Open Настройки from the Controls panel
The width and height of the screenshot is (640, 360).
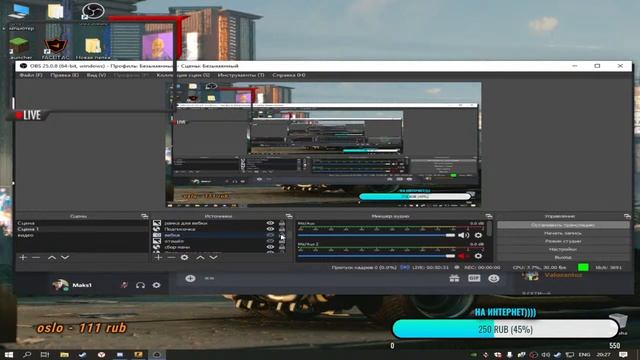point(563,249)
